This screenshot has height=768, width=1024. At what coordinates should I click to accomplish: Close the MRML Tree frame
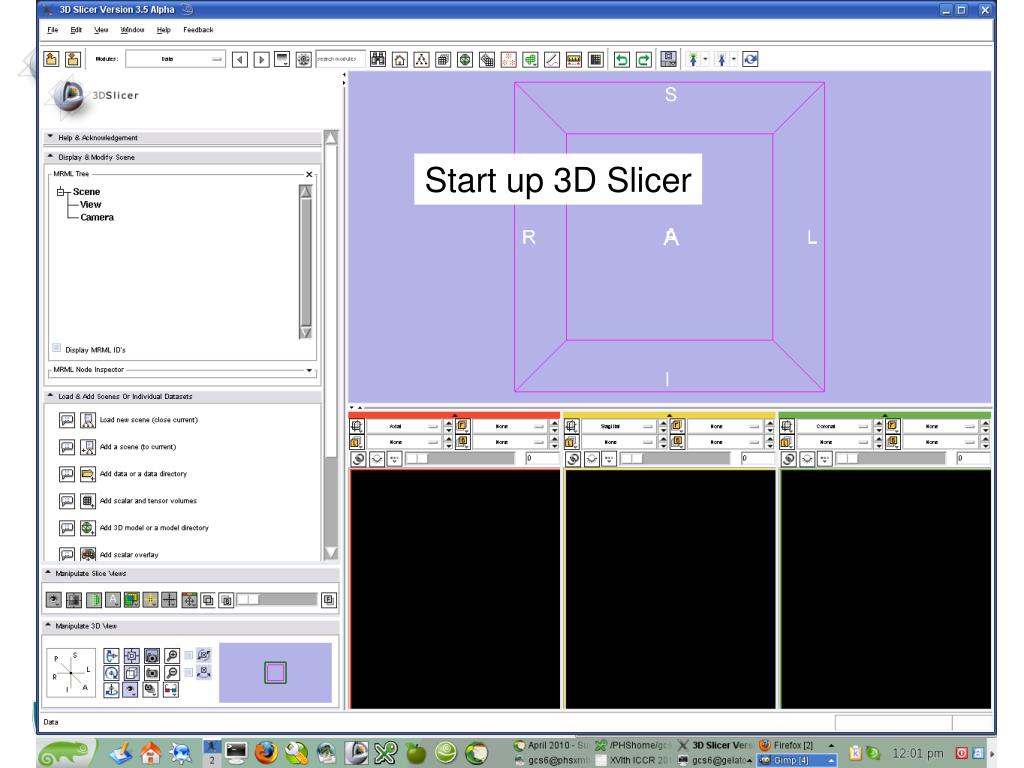[x=309, y=174]
